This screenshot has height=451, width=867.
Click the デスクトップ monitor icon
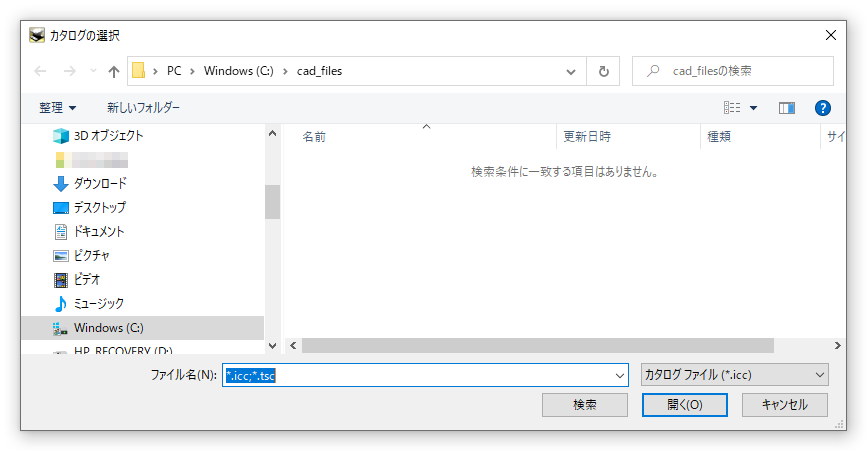[61, 208]
